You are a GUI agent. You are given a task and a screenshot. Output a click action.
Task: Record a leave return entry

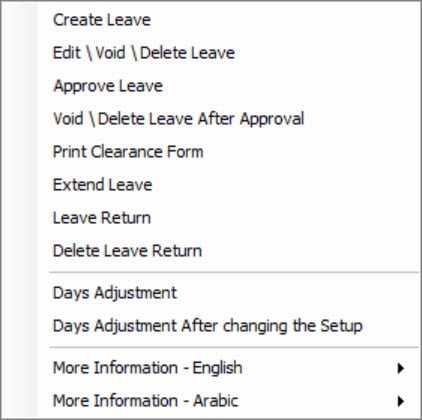tap(228, 218)
